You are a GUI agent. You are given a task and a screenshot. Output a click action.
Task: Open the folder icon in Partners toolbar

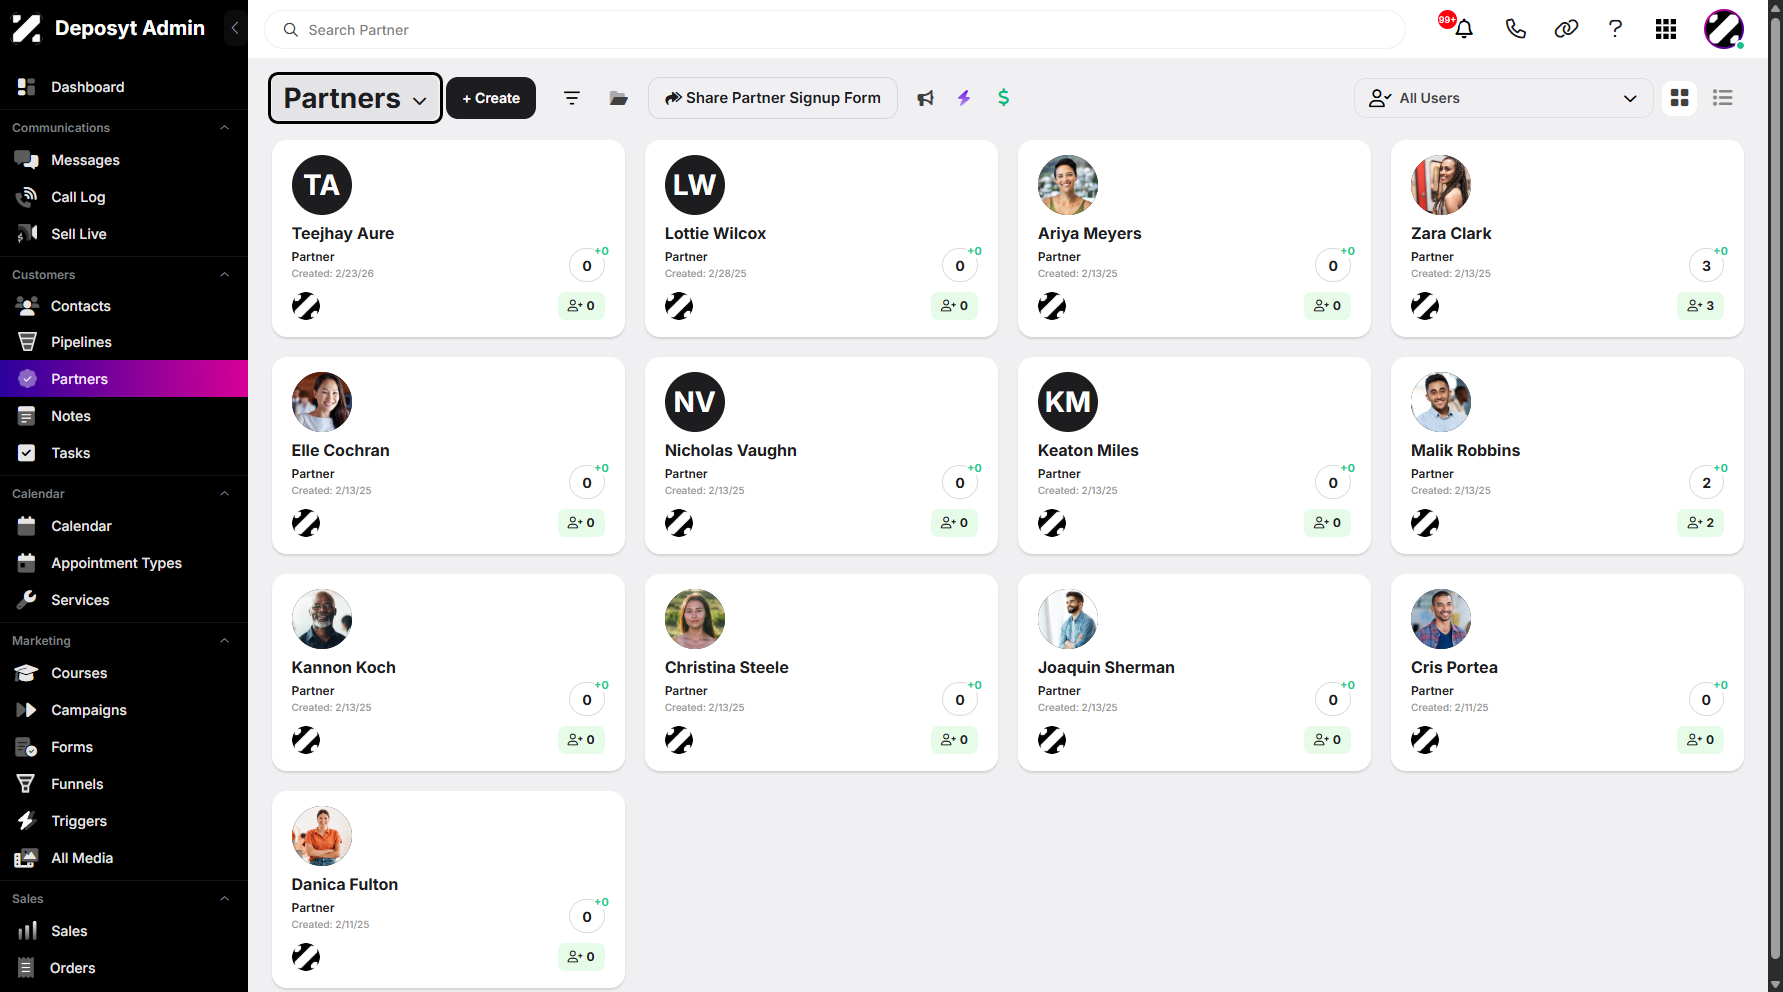619,98
